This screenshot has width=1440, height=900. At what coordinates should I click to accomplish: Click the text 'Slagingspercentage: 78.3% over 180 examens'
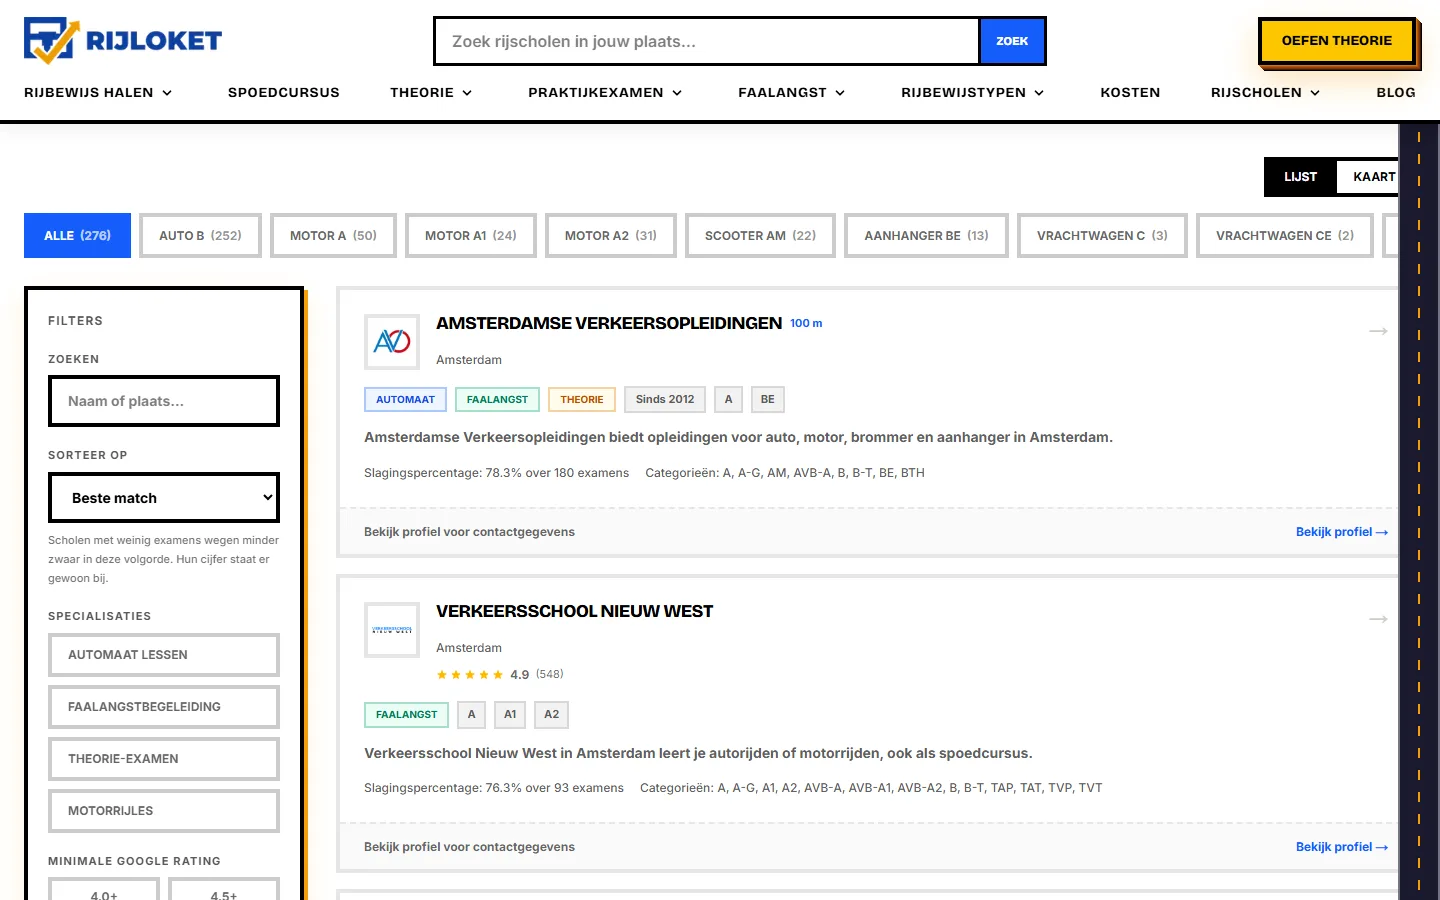(497, 473)
